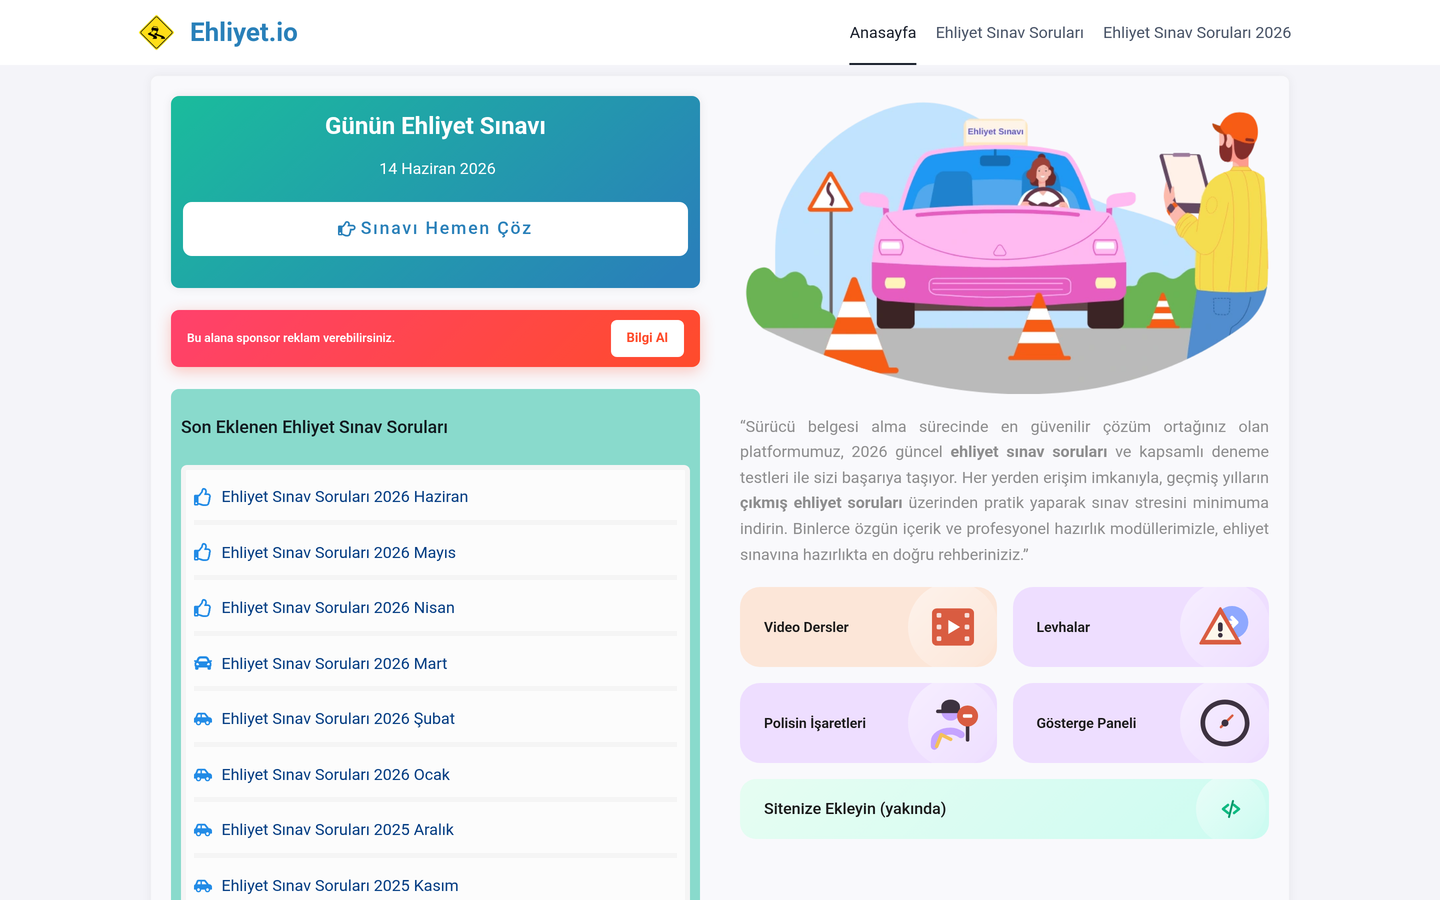Open Ehliyet Sınav Soruları 2025 Aralık link
1440x900 pixels.
point(338,830)
